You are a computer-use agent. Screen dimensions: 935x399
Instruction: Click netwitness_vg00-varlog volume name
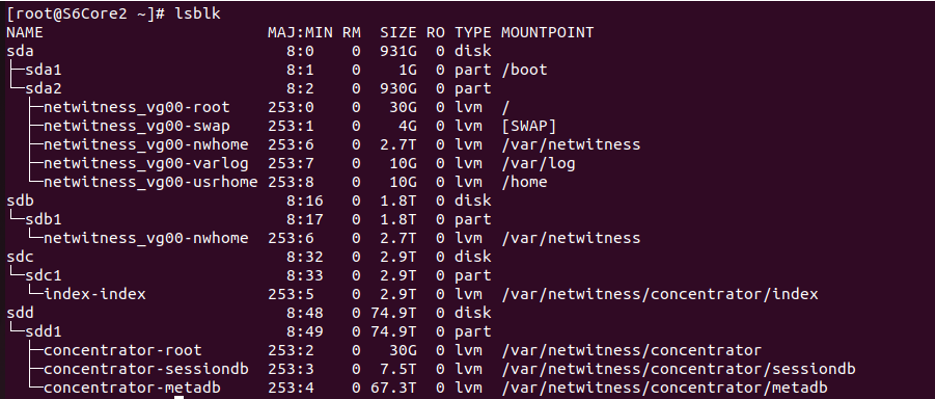(x=146, y=163)
